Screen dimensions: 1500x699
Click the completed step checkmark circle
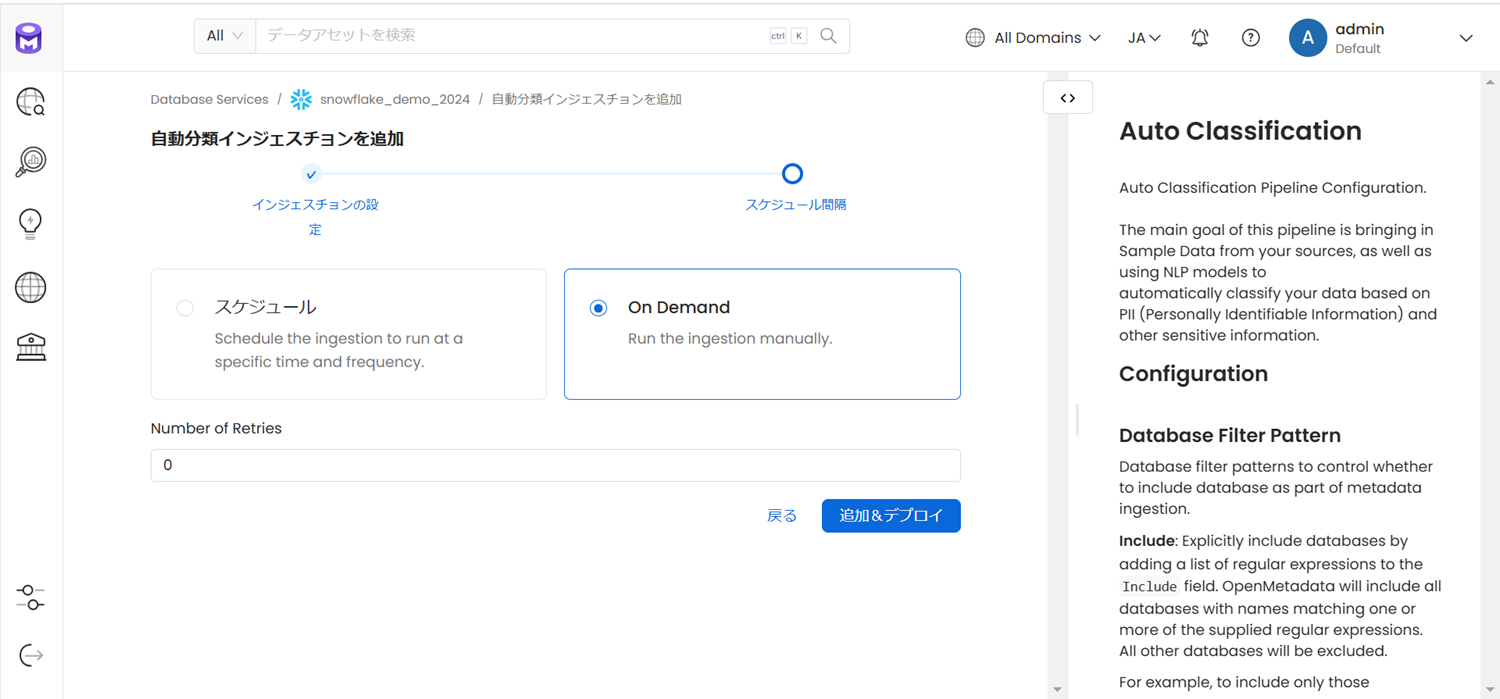(312, 174)
